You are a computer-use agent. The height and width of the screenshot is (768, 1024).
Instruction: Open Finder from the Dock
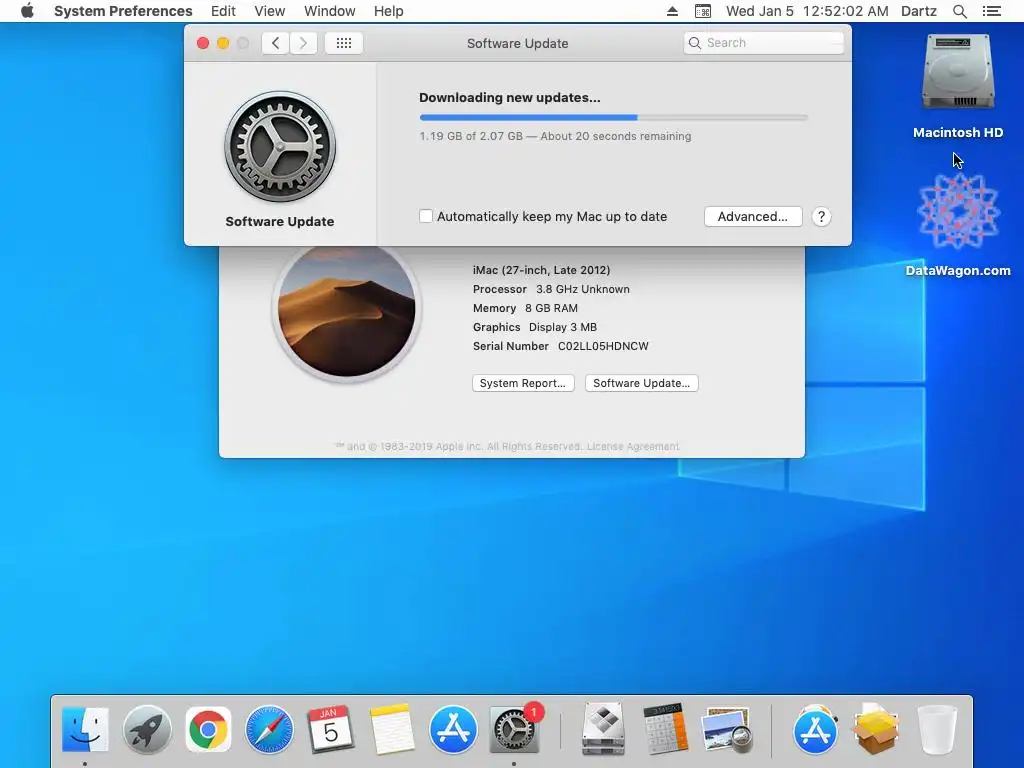(x=85, y=729)
